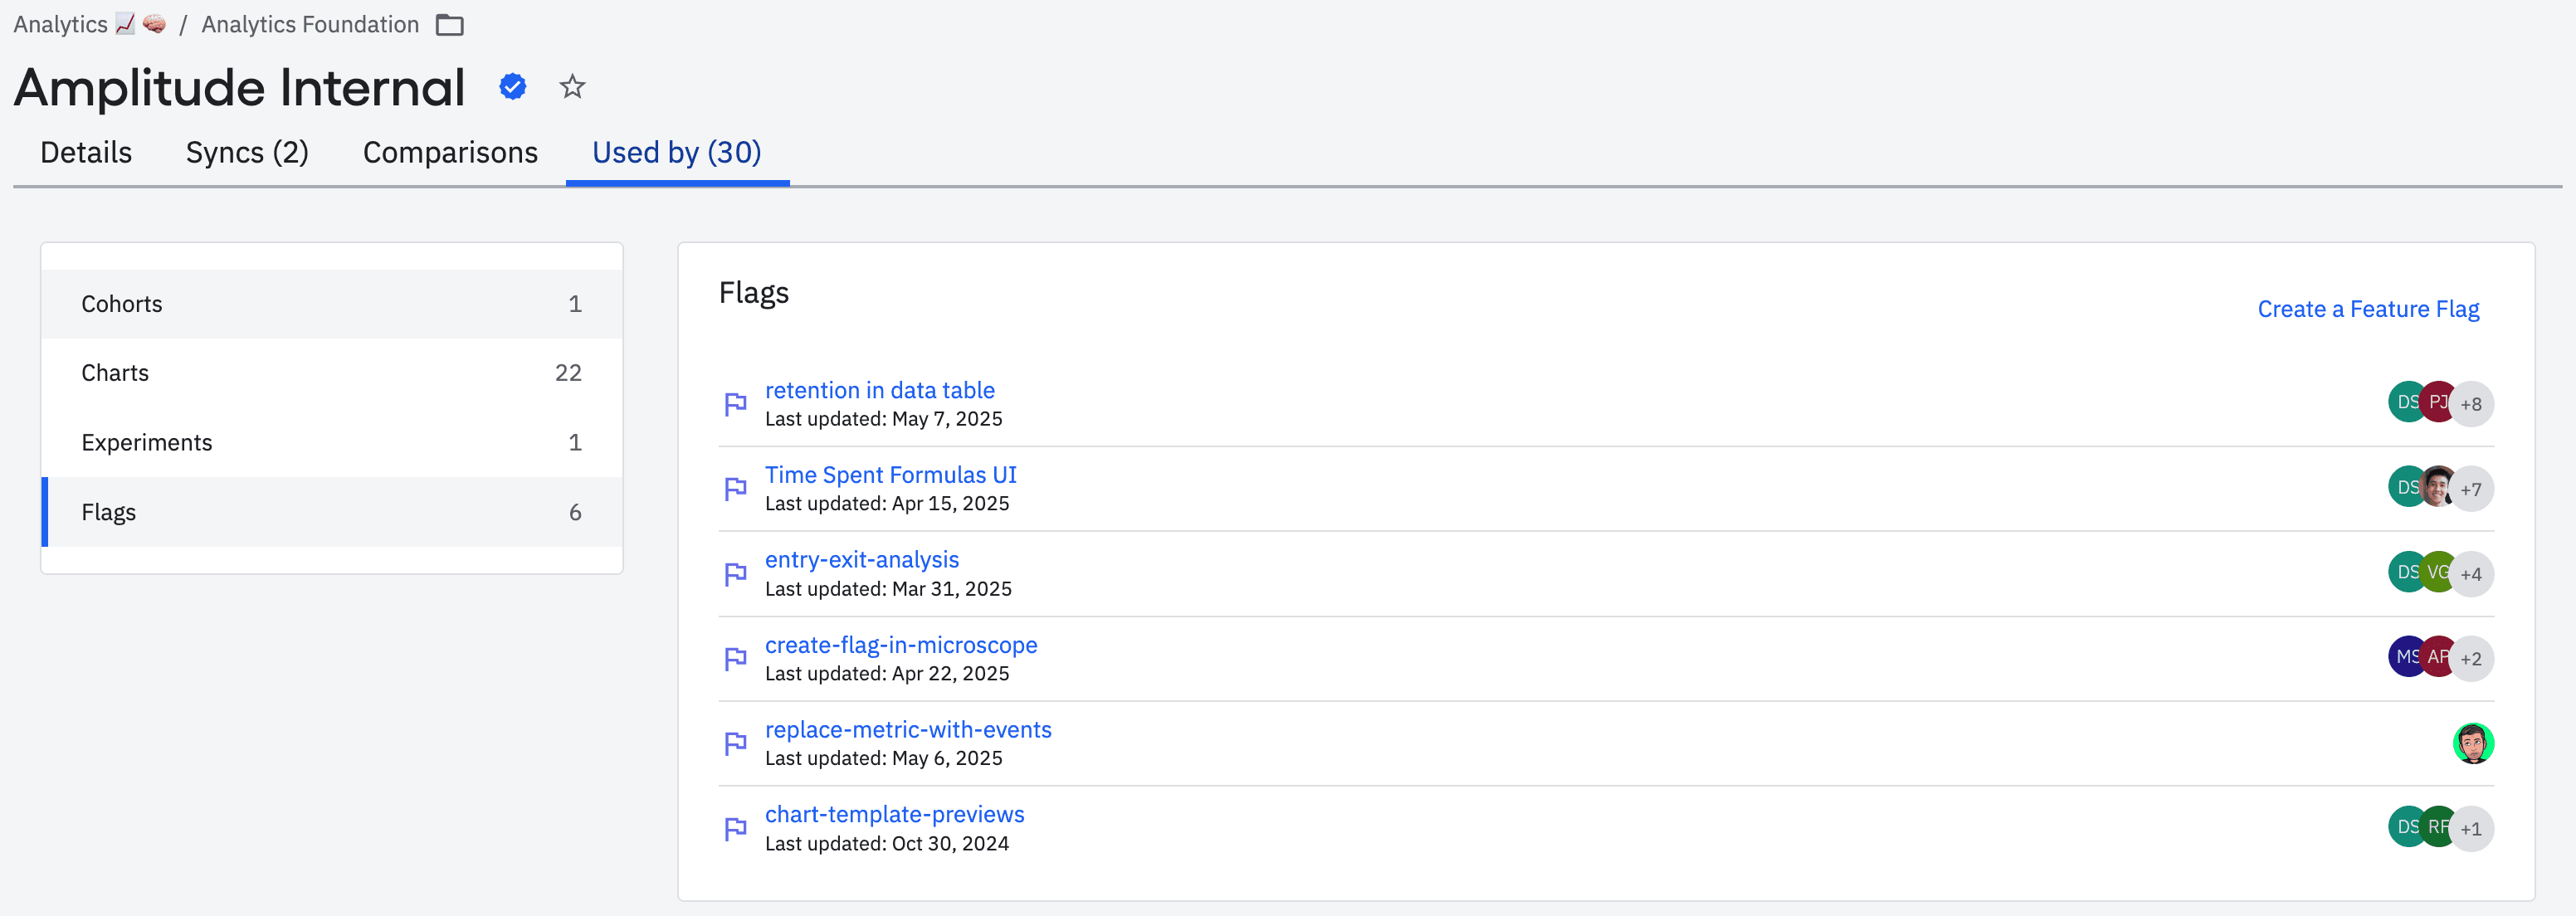
Task: Open the Time Spent Formulas UI flag
Action: [890, 475]
